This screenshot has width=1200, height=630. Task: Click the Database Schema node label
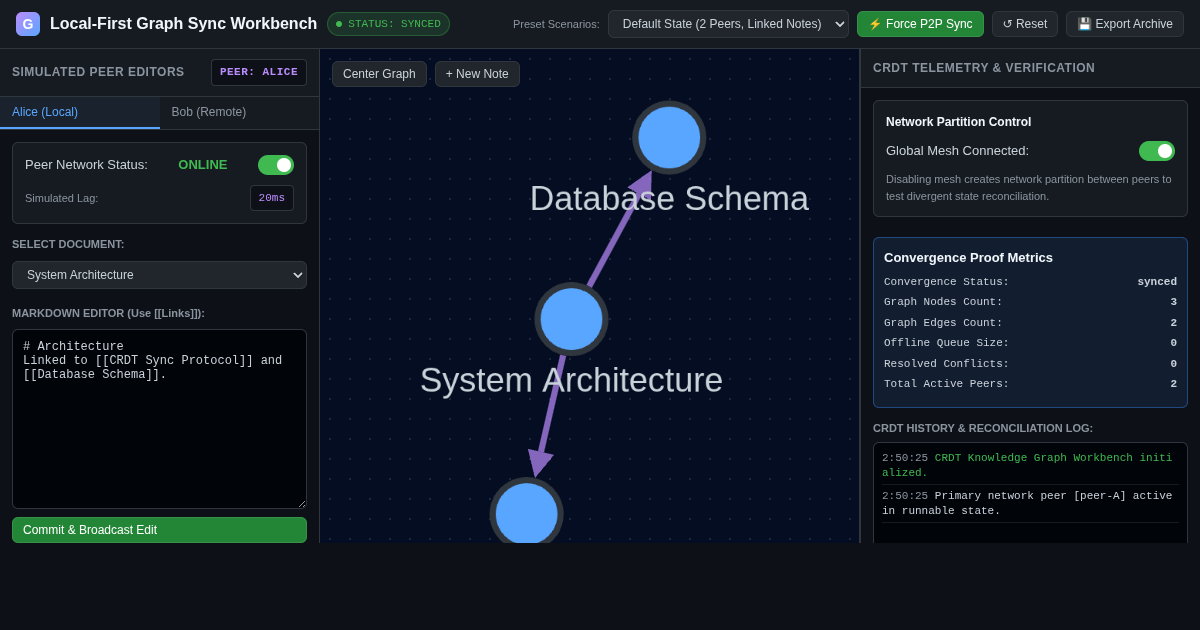669,198
